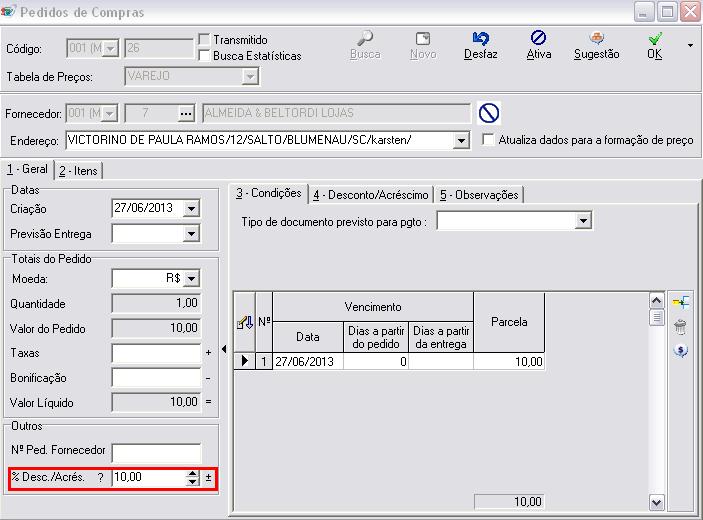703x520 pixels.
Task: Open Tipo de documento previsto dropdown
Action: (x=583, y=221)
